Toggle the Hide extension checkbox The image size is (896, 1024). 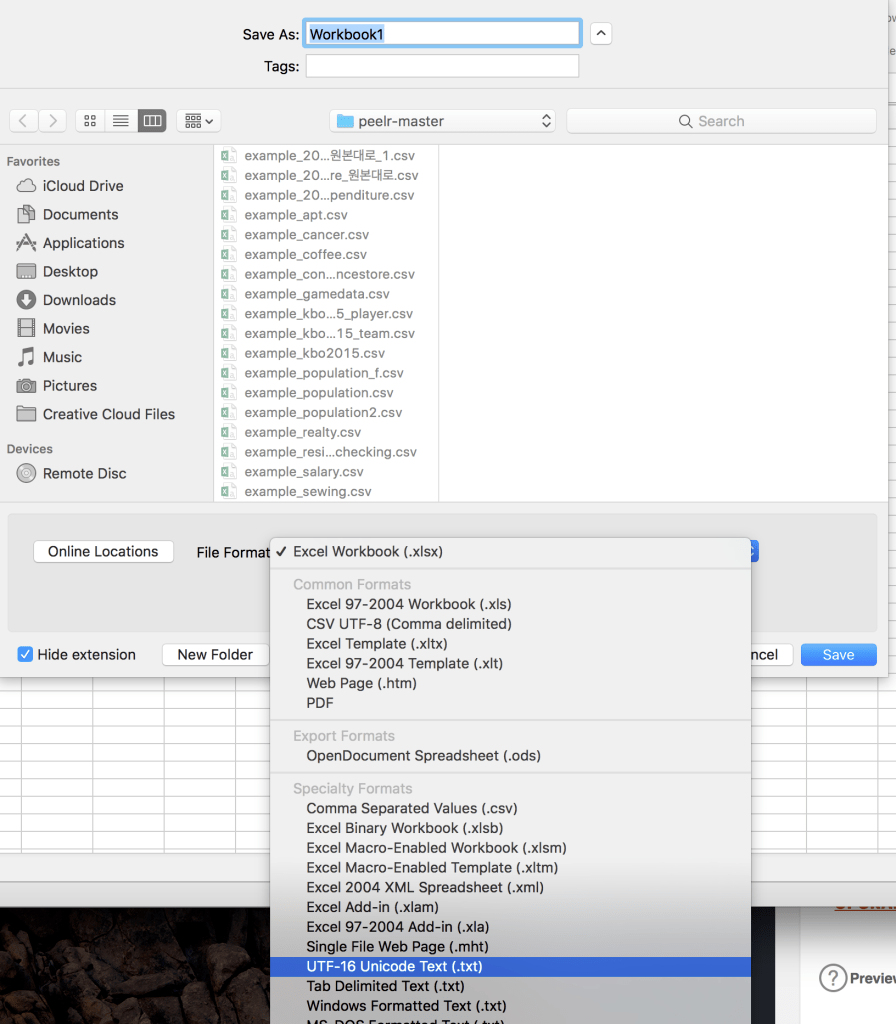click(x=25, y=654)
